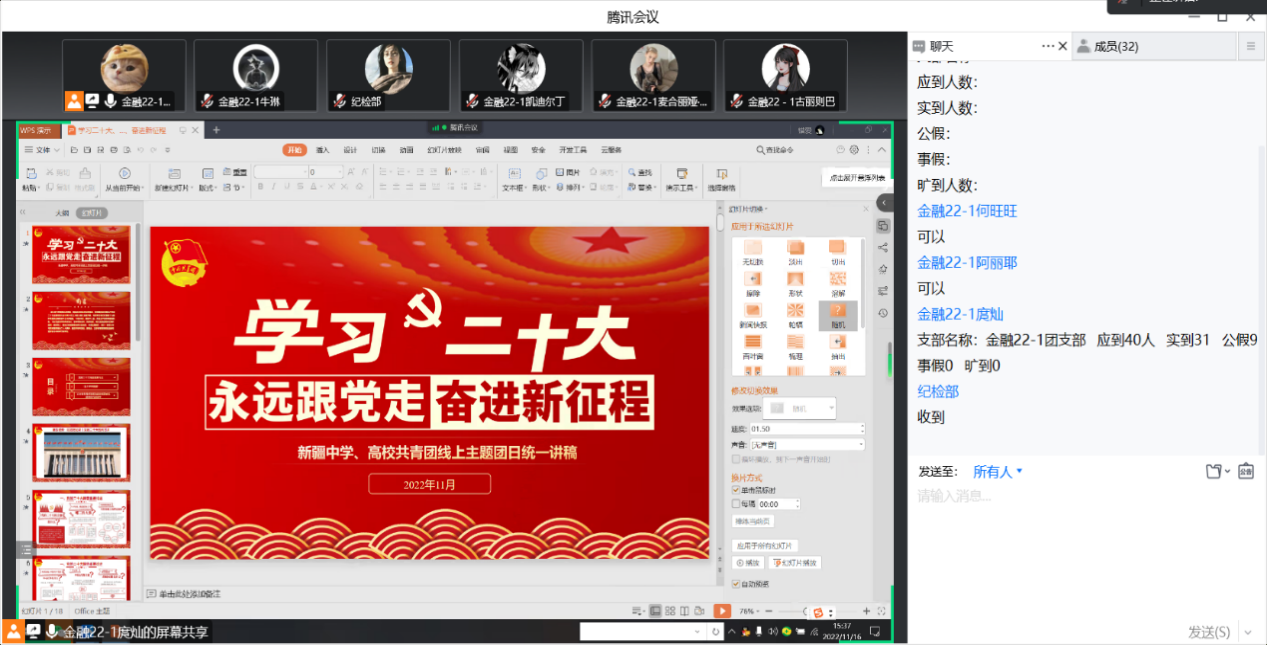1267x645 pixels.
Task: Click the orange slideshow play button in status bar
Action: coord(722,611)
